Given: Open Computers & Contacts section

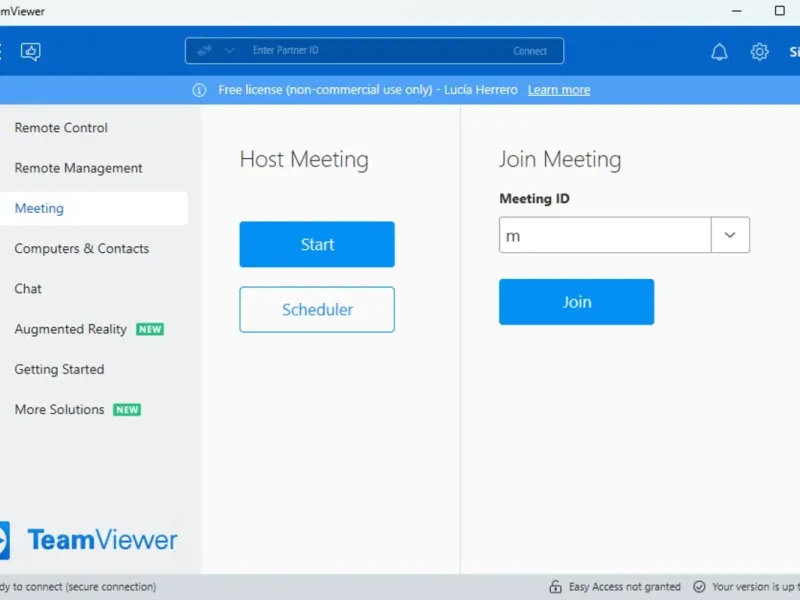Looking at the screenshot, I should (82, 248).
